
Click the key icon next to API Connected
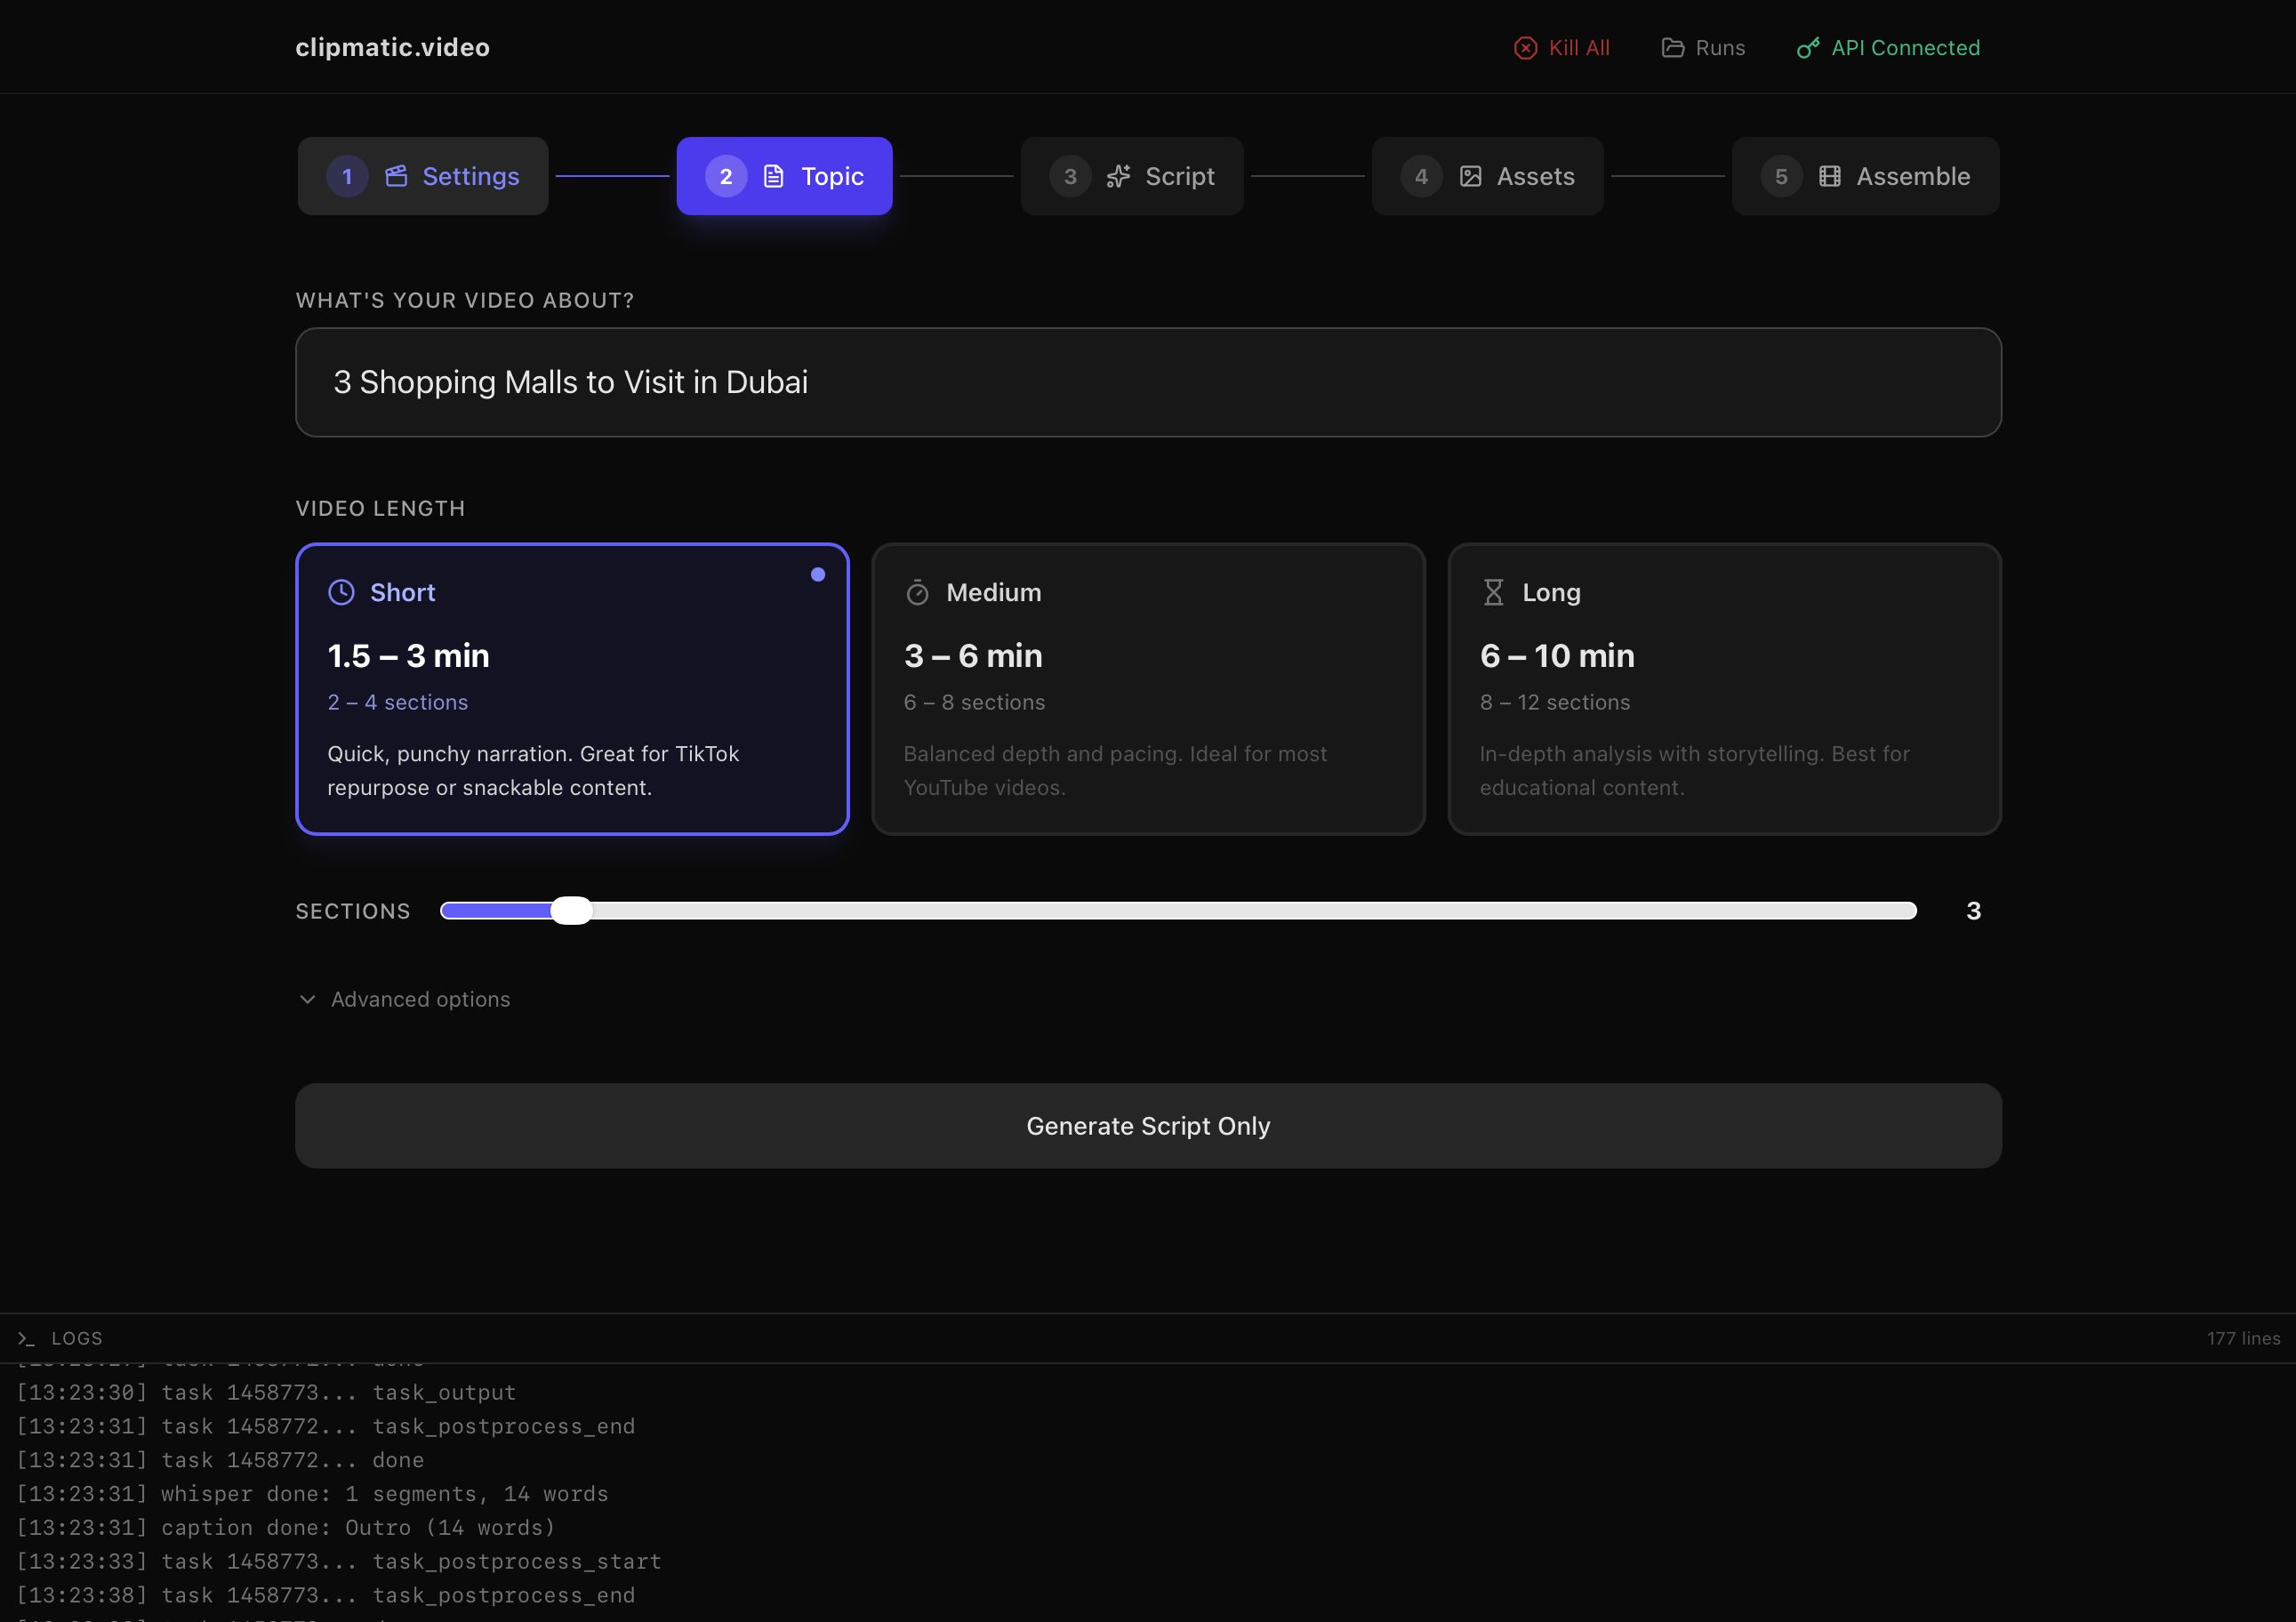coord(1807,47)
